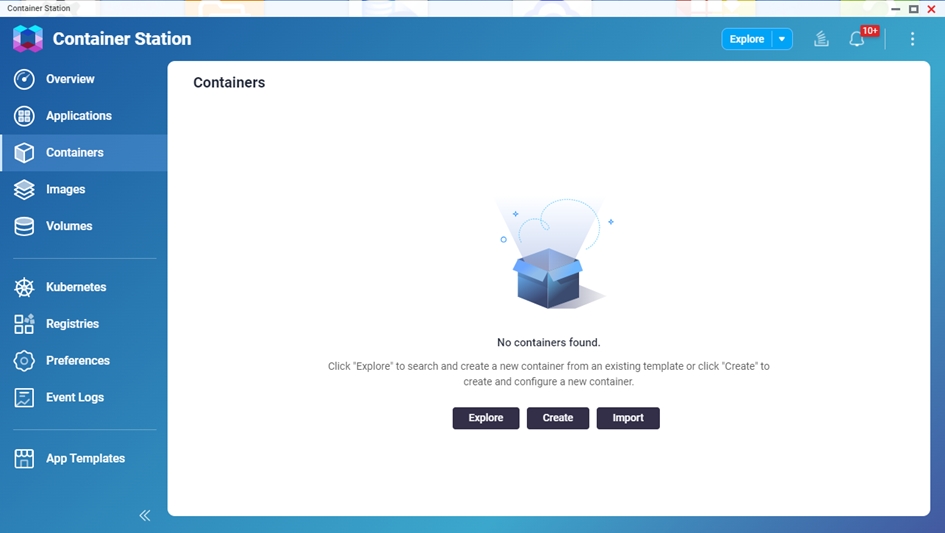Open Volumes via its database icon
Viewport: 945px width, 533px height.
(24, 227)
